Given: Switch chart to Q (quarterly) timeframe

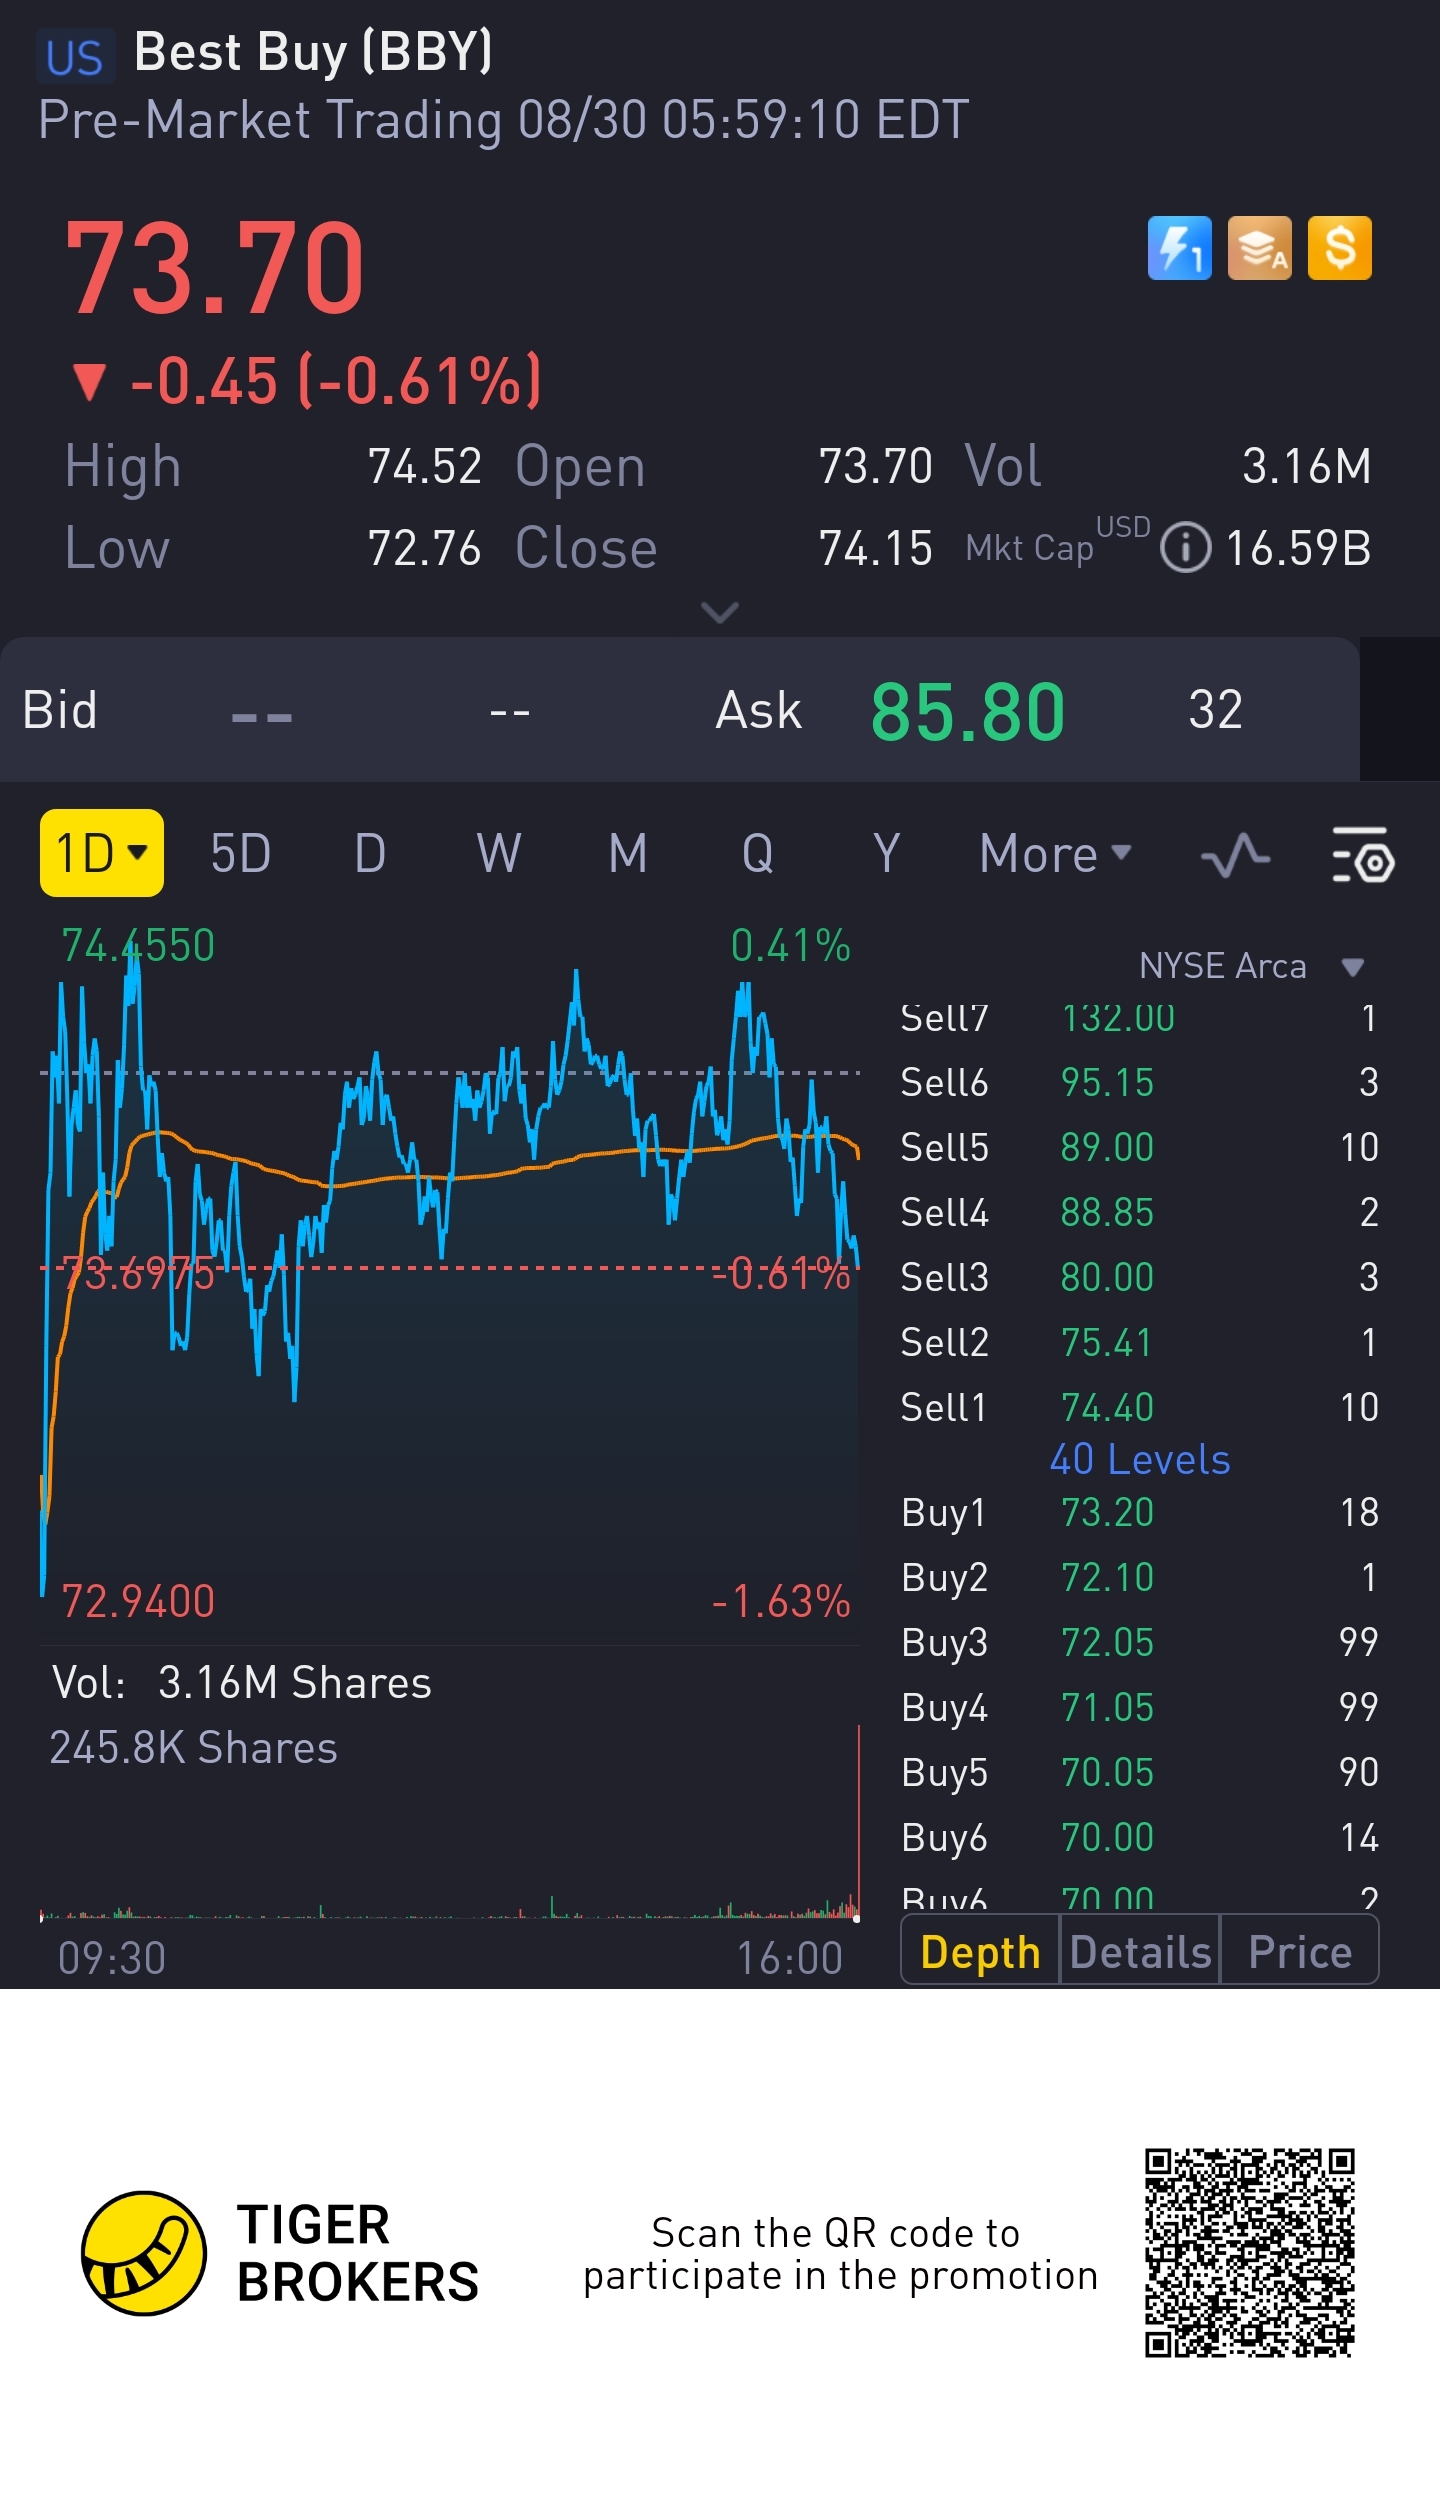Looking at the screenshot, I should click(757, 854).
